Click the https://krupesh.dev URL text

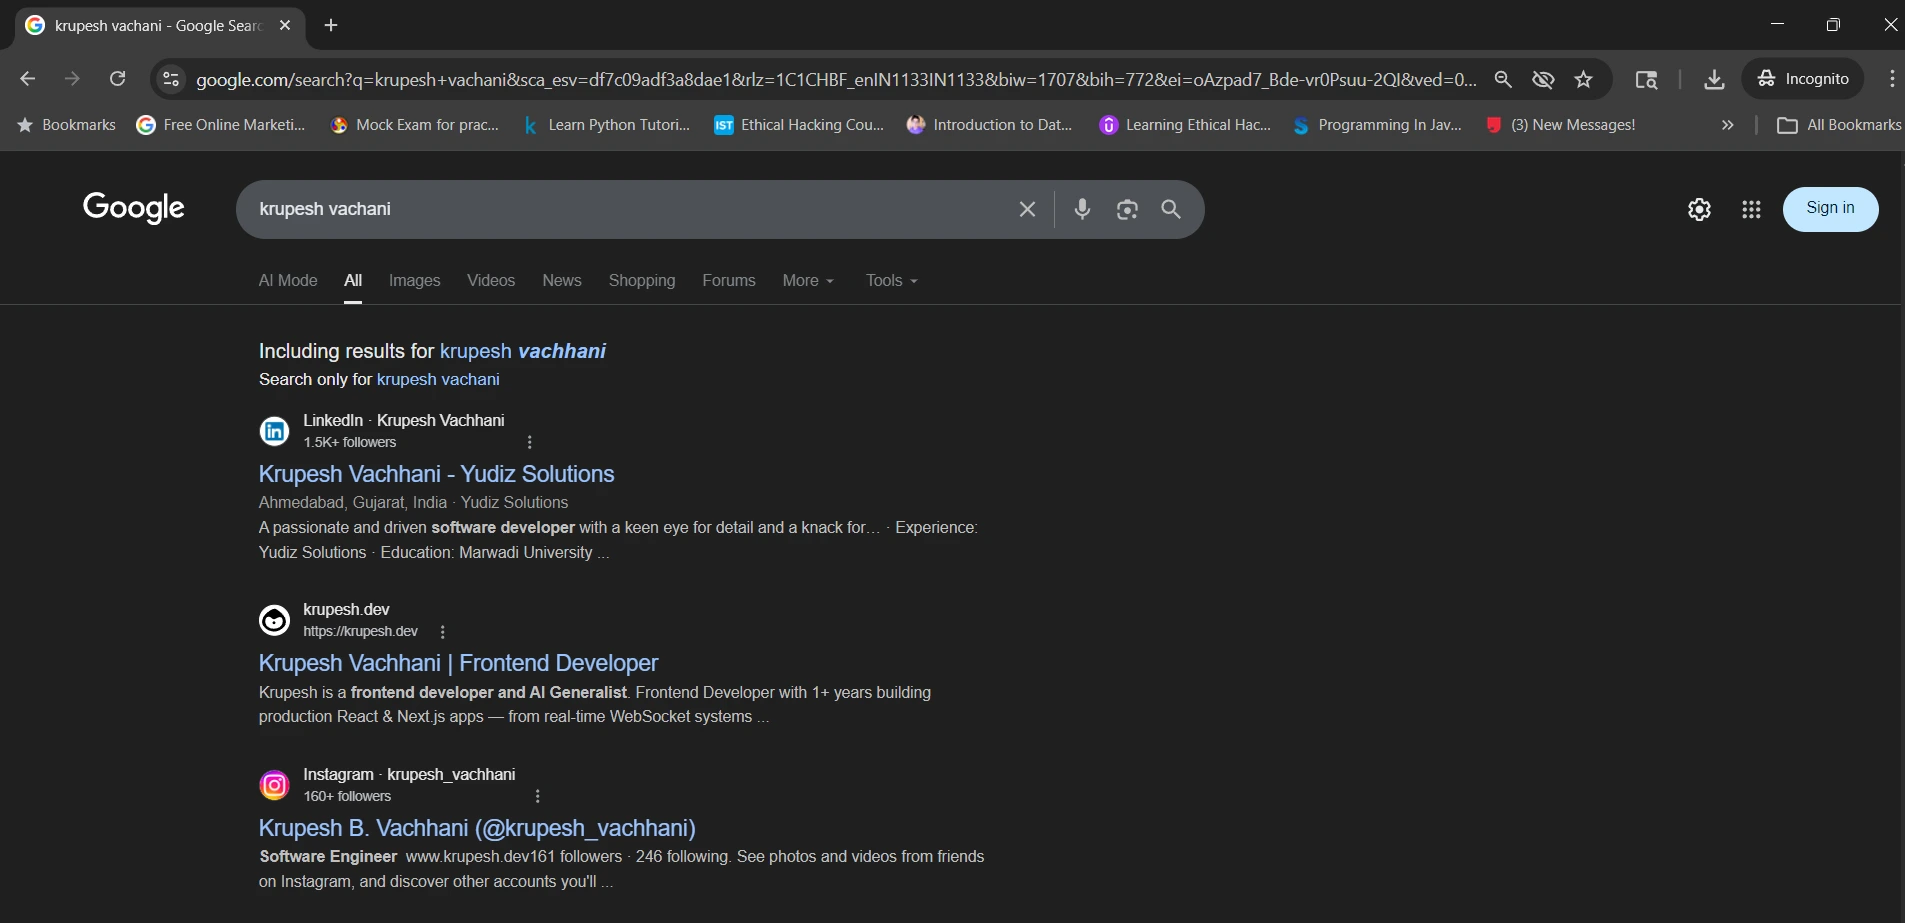click(x=360, y=632)
